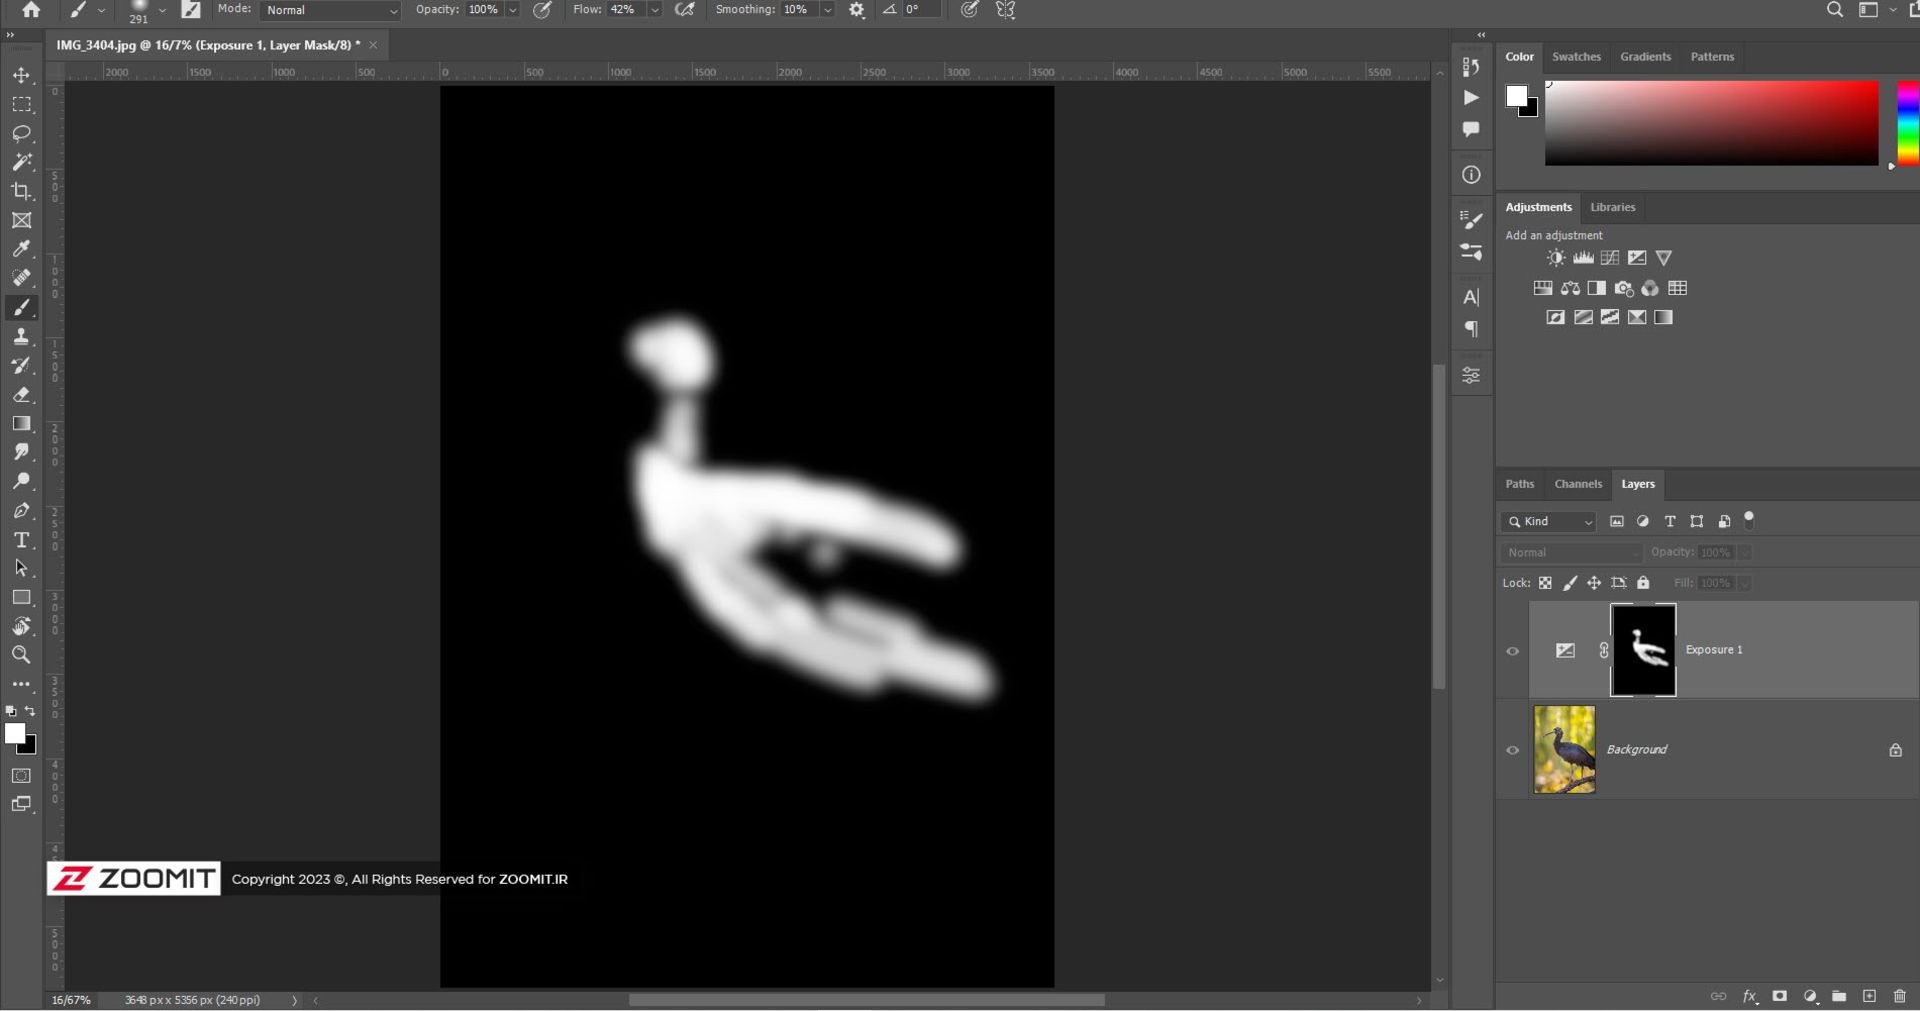The height and width of the screenshot is (1011, 1920).
Task: Toggle the layer filter on/off switch
Action: click(x=1749, y=519)
